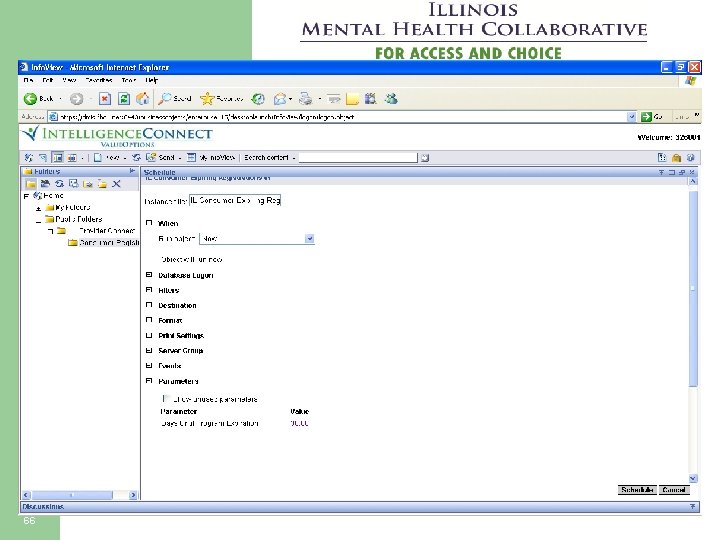Open the Edit menu
This screenshot has width=720, height=540.
[47, 80]
